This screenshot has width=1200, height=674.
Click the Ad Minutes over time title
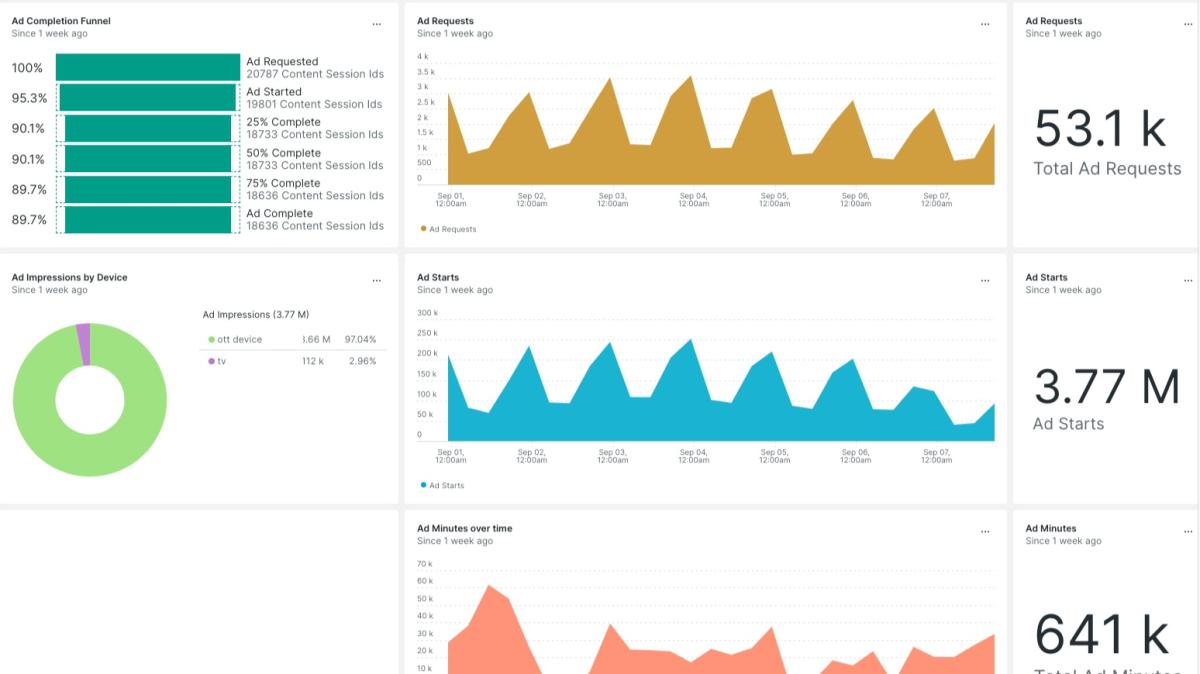[464, 528]
